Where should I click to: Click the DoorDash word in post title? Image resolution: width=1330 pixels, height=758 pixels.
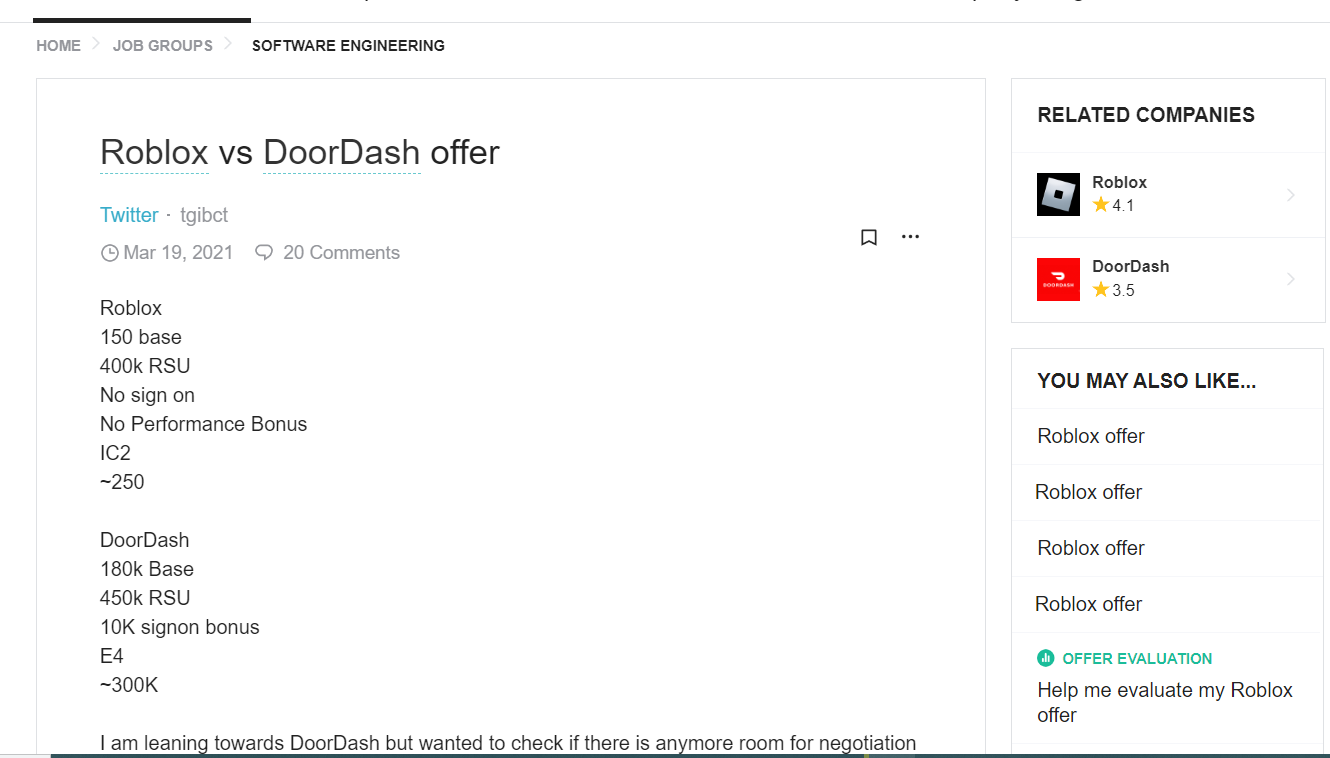click(x=341, y=153)
